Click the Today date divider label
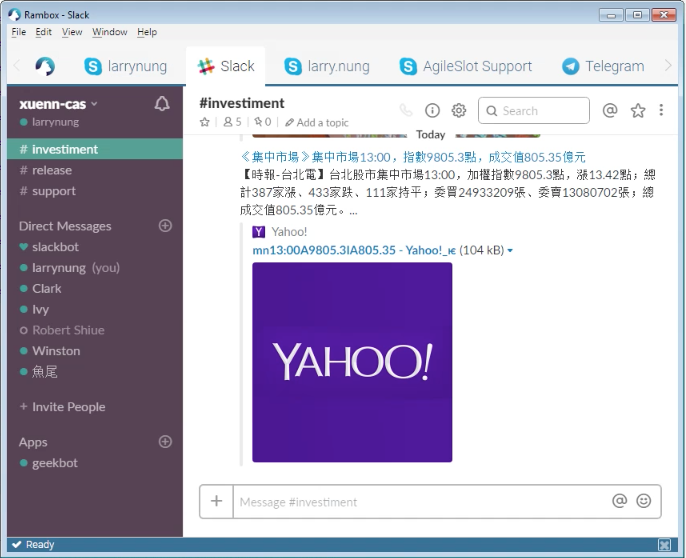686x558 pixels. click(430, 135)
